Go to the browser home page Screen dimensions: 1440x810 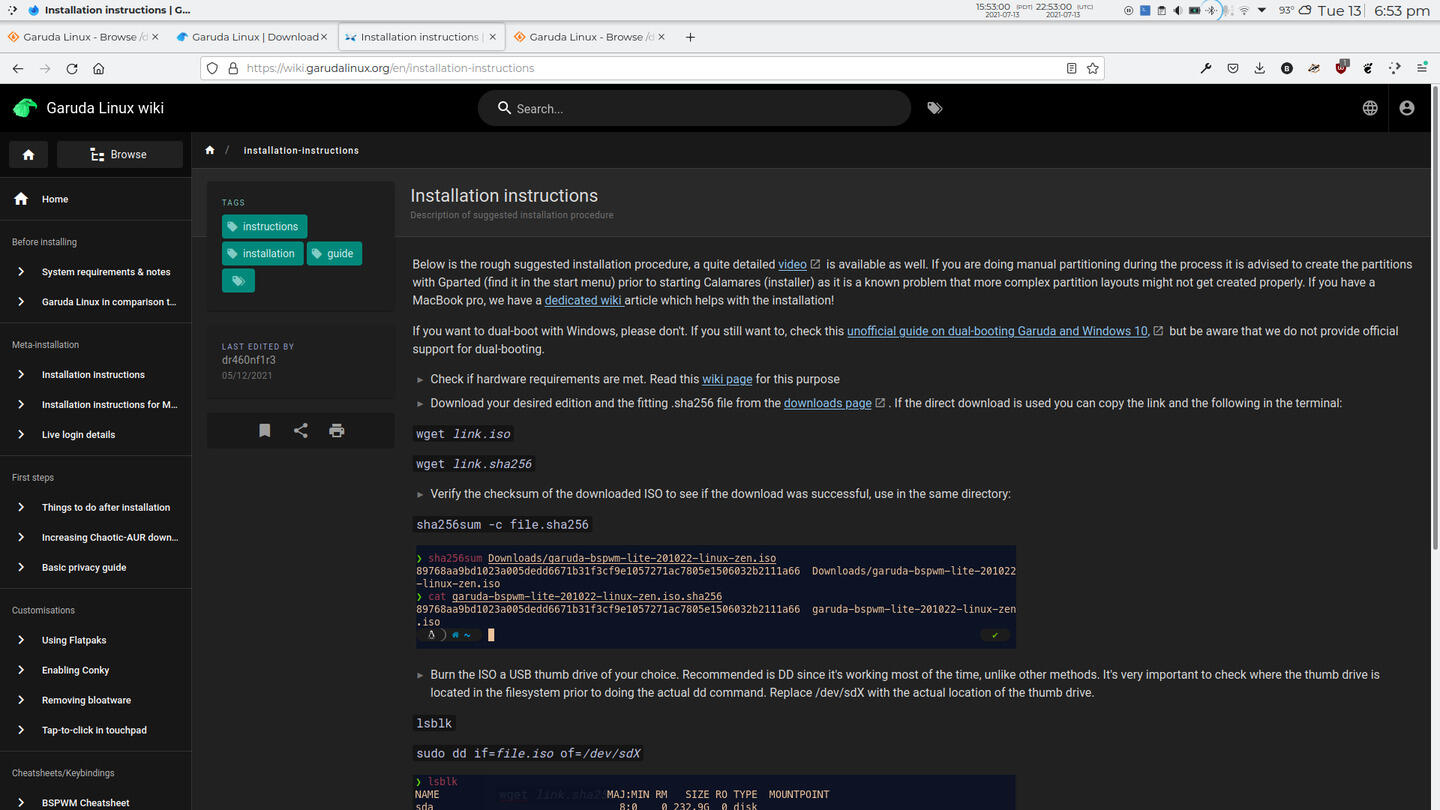98,68
